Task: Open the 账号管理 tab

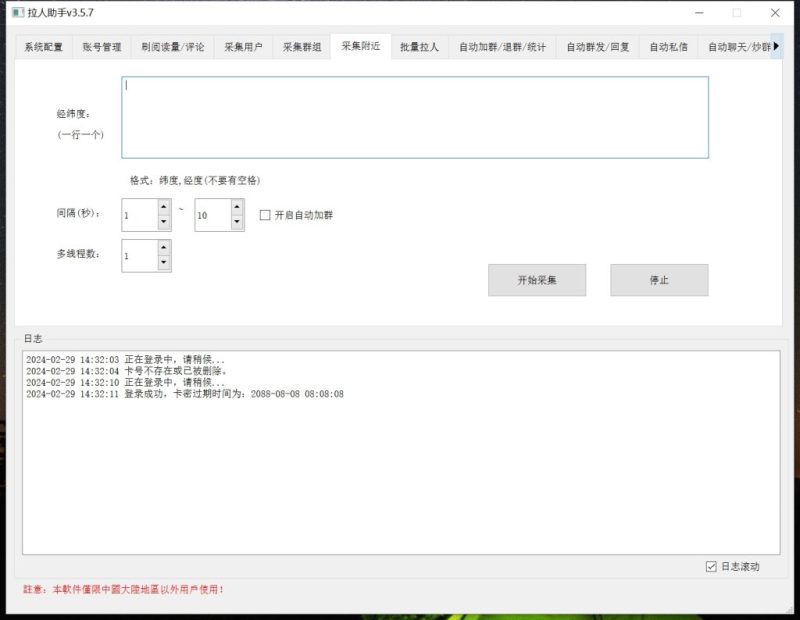Action: [101, 46]
